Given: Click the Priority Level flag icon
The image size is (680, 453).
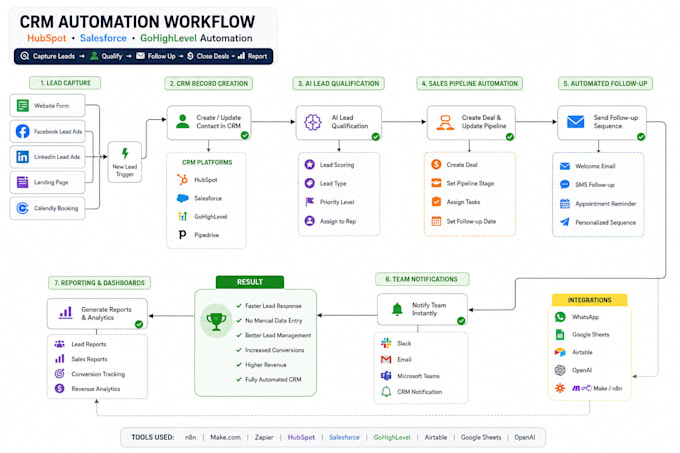Looking at the screenshot, I should [x=310, y=202].
